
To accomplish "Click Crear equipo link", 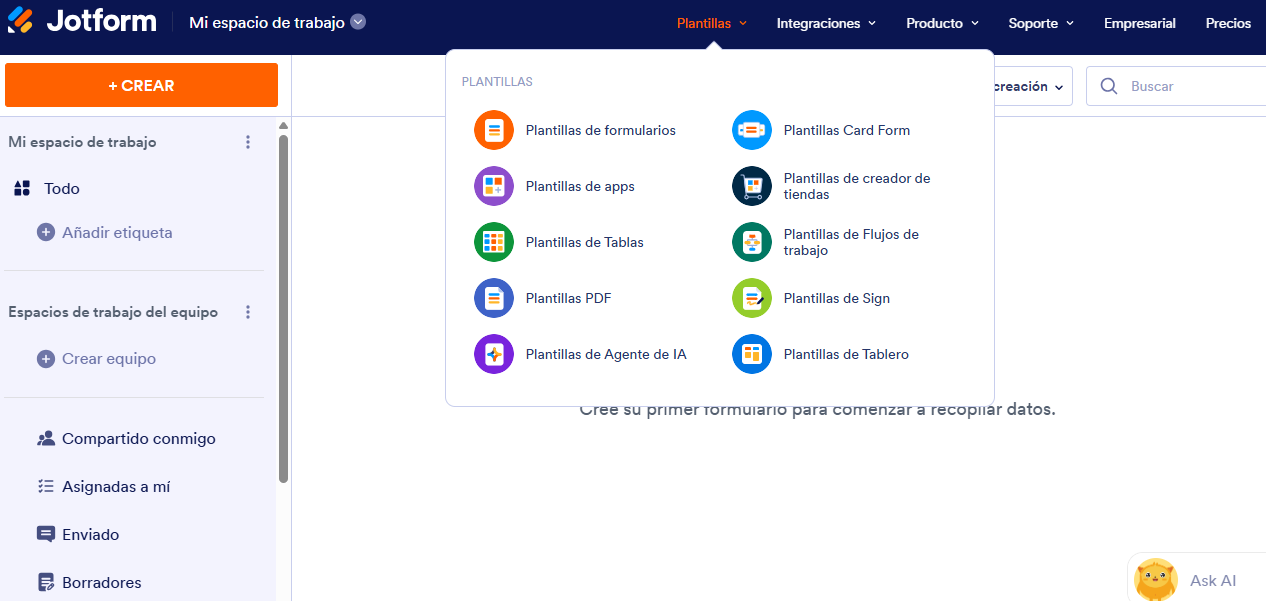I will click(109, 358).
